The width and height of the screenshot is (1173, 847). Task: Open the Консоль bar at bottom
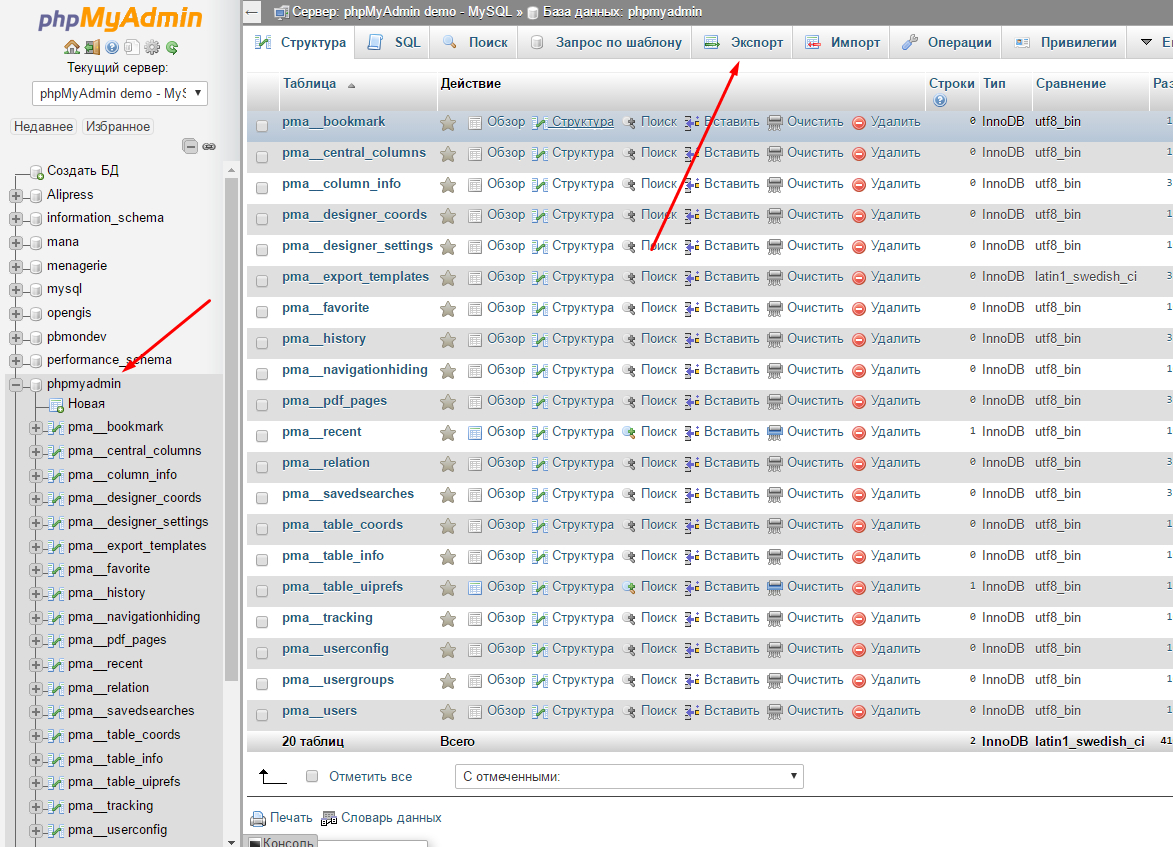pyautogui.click(x=281, y=842)
